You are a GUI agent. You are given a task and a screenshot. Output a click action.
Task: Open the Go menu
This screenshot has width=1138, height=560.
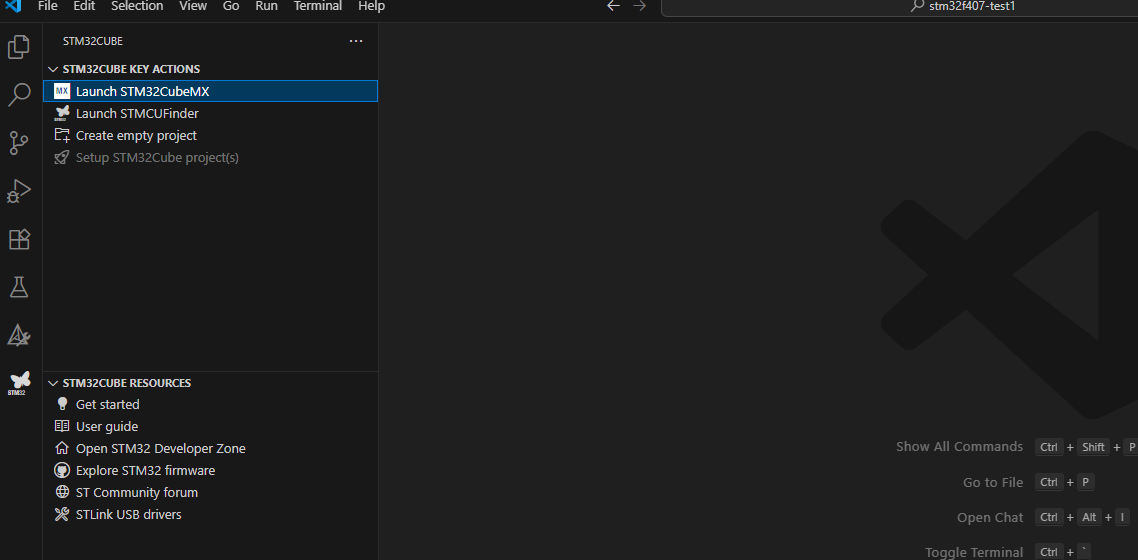coord(231,7)
